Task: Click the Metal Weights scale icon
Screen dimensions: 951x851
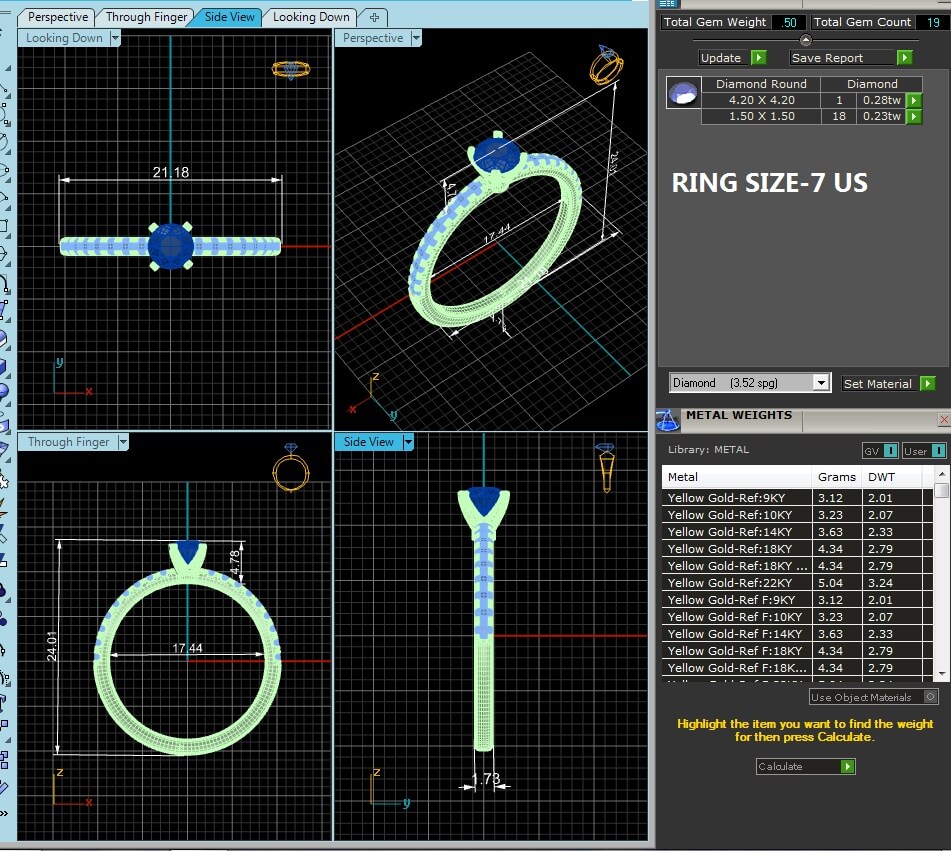Action: click(667, 419)
